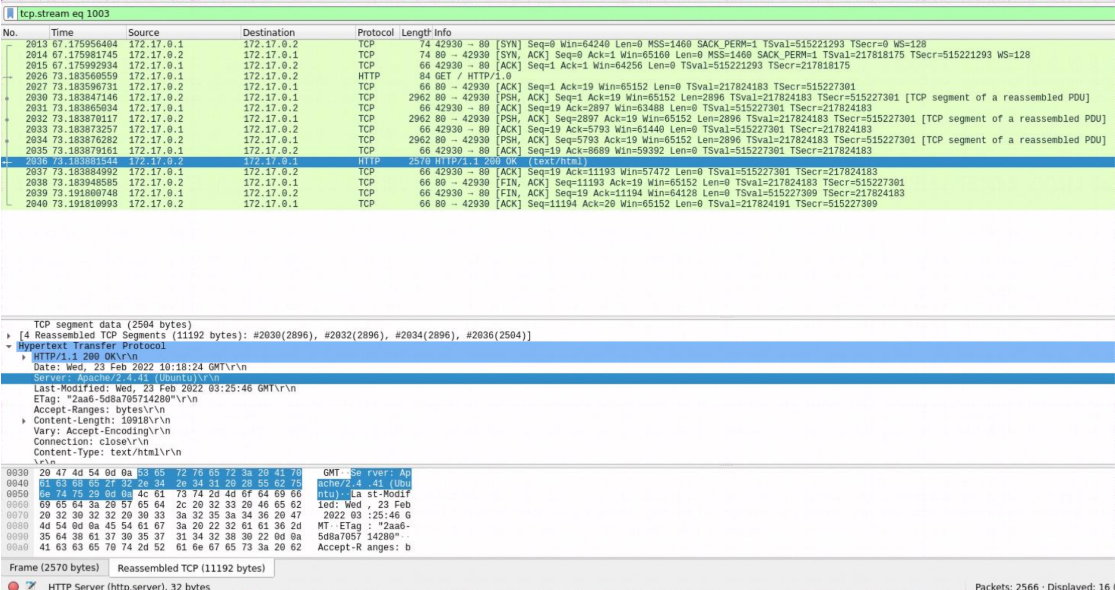The image size is (1115, 590).
Task: Select packet 2013 with SYN flag
Action: point(400,45)
